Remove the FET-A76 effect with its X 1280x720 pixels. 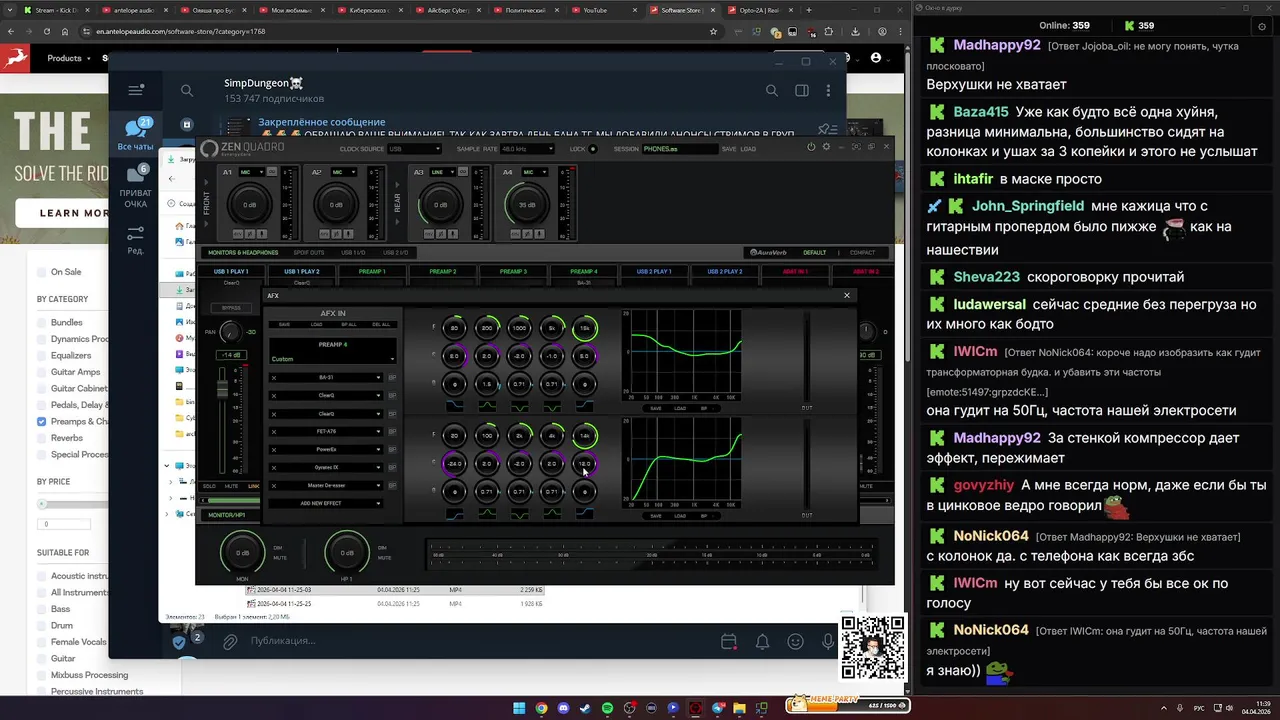tap(274, 432)
